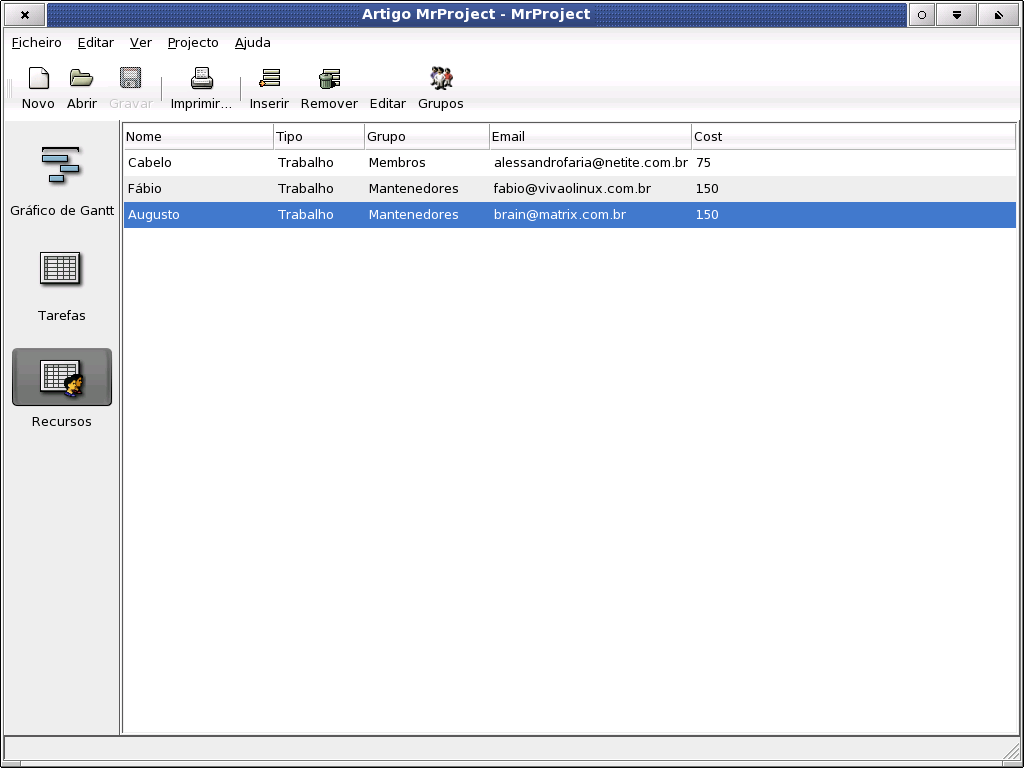This screenshot has width=1024, height=768.
Task: Sort by Tipo column header
Action: [319, 136]
